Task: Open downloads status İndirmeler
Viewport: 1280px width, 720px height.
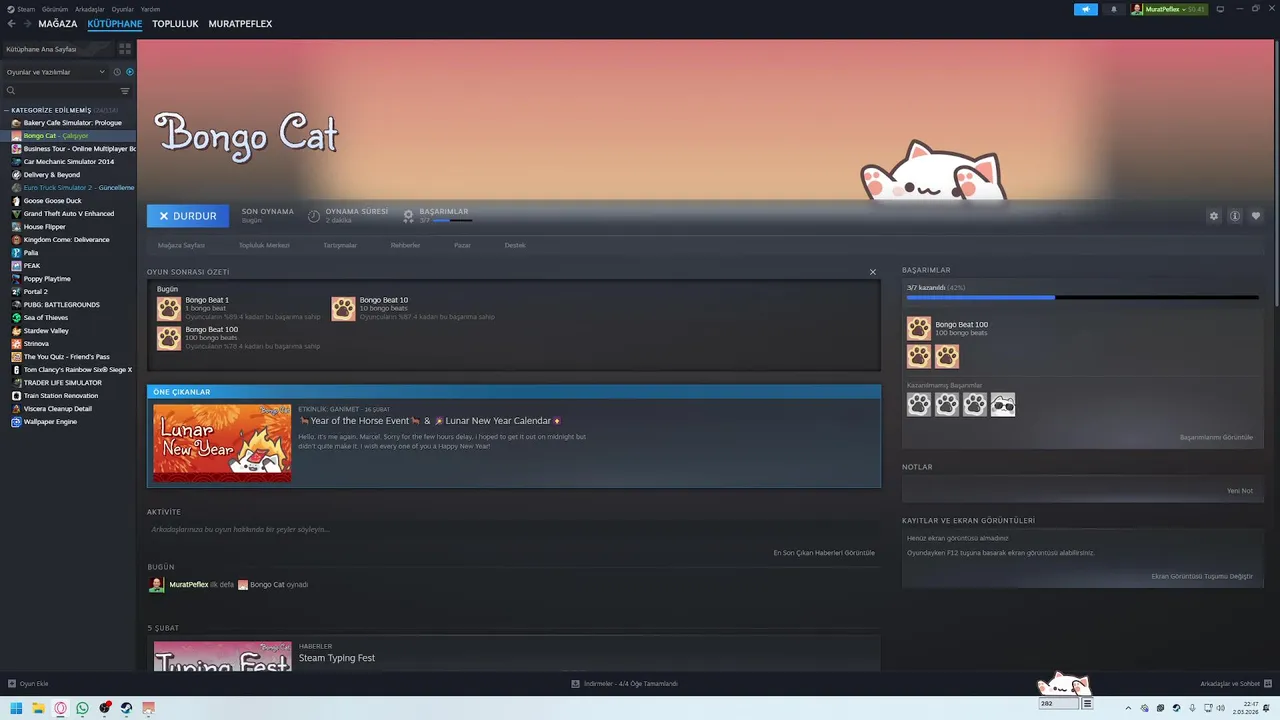Action: 625,684
